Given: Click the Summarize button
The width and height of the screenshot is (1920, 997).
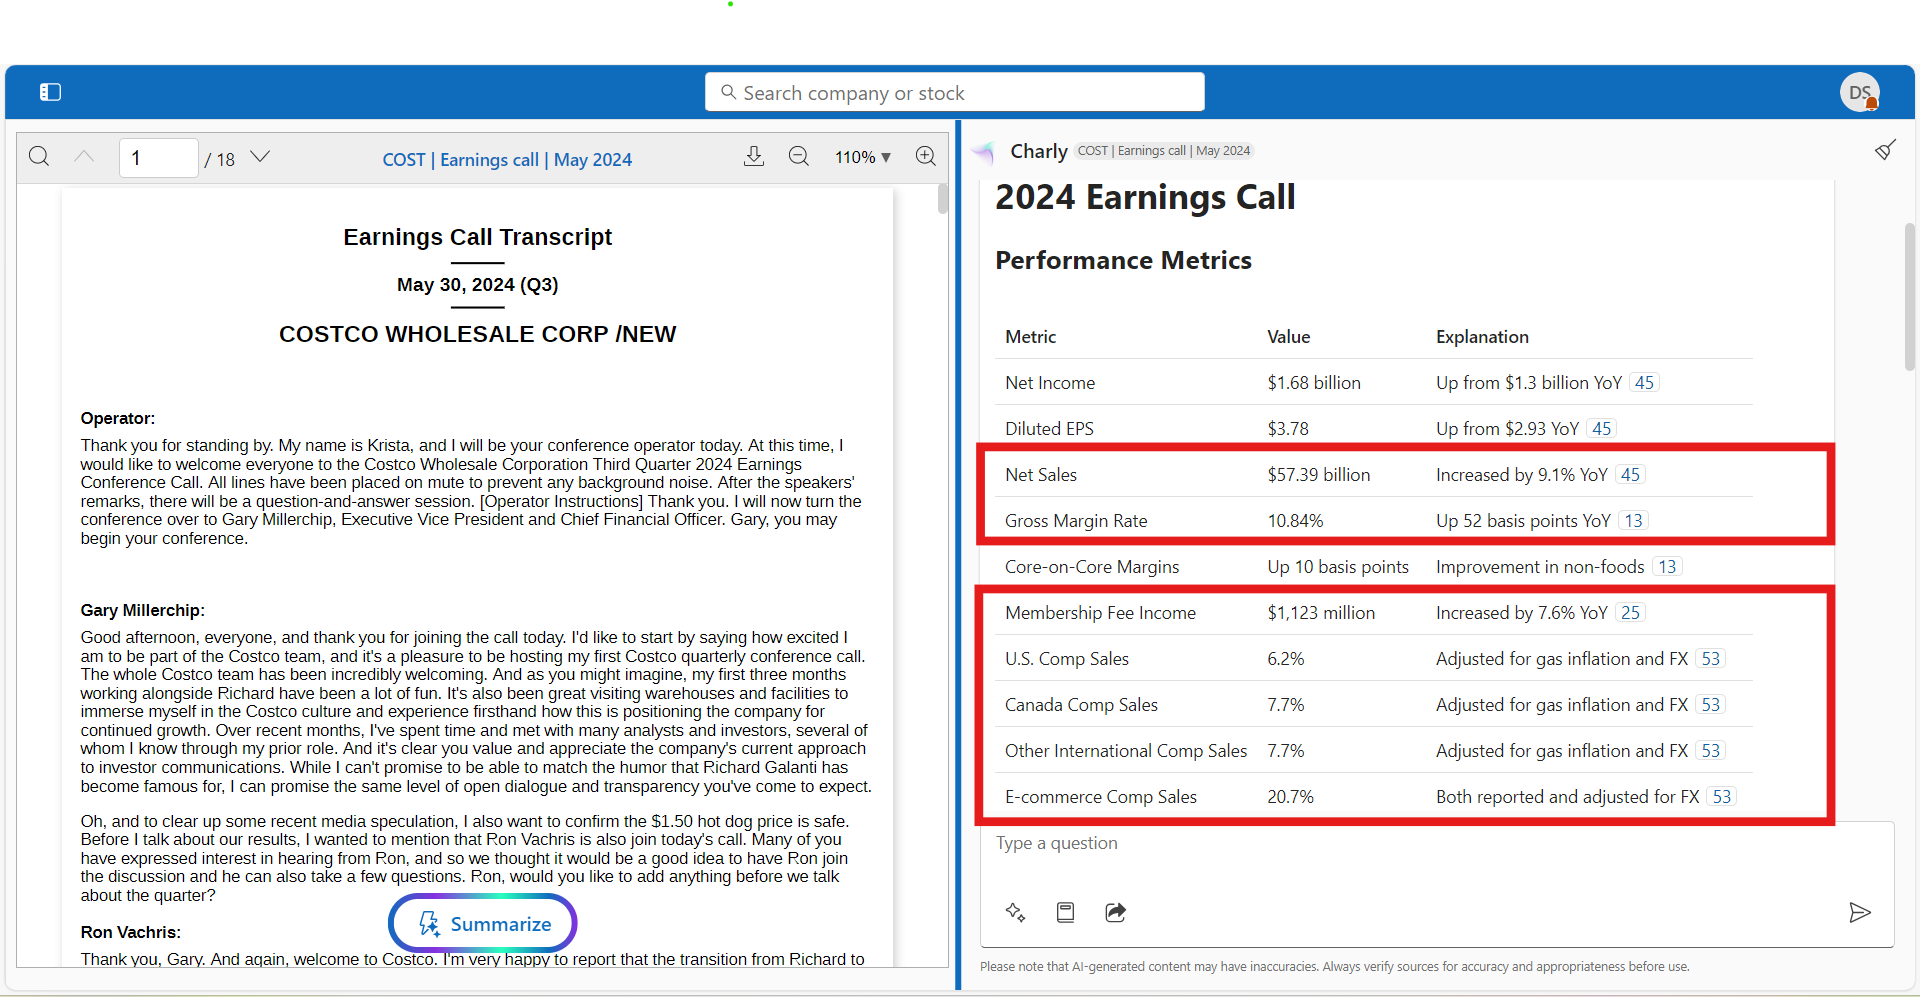Looking at the screenshot, I should 483,923.
